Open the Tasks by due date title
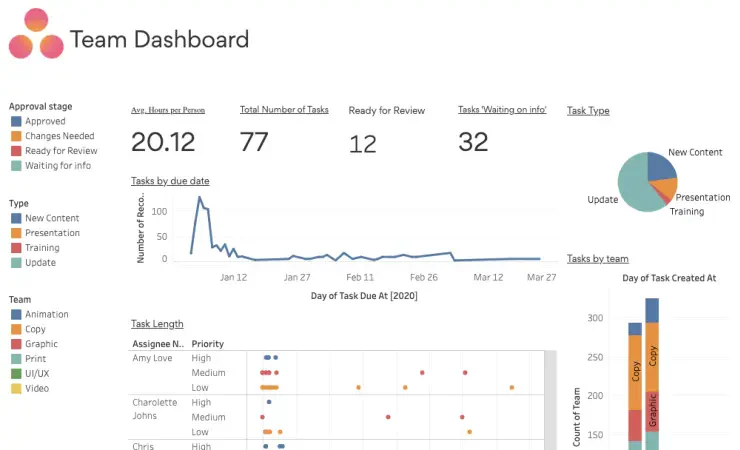 point(170,181)
